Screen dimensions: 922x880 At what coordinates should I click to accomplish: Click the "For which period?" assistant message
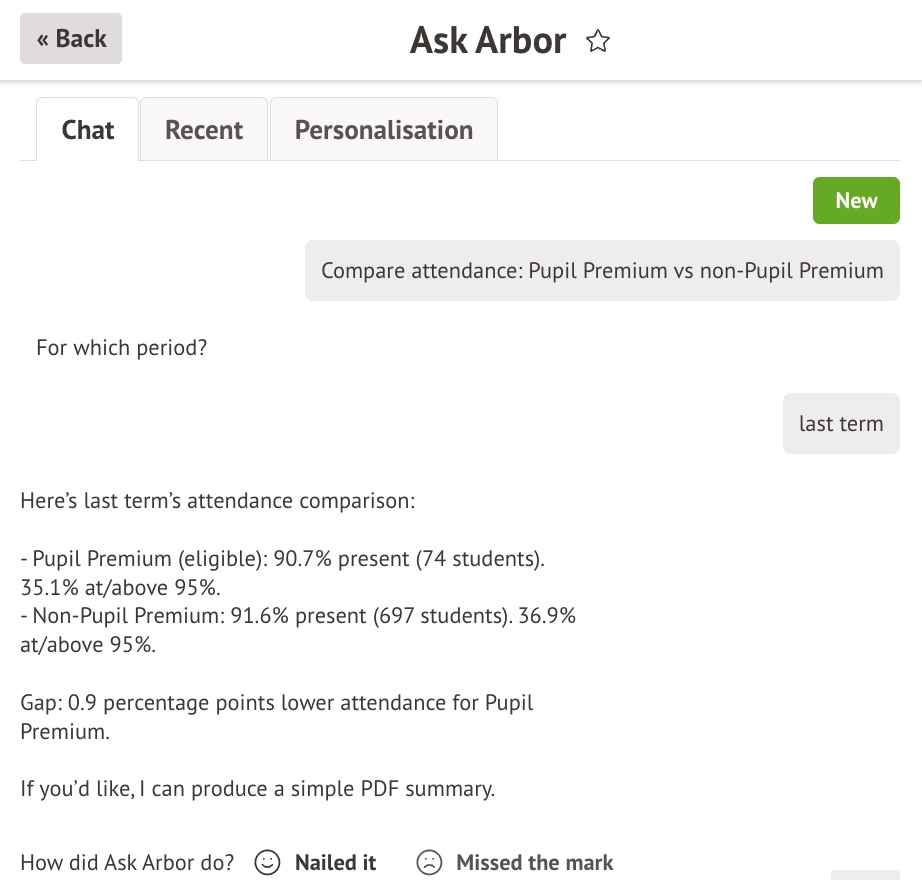pos(121,348)
